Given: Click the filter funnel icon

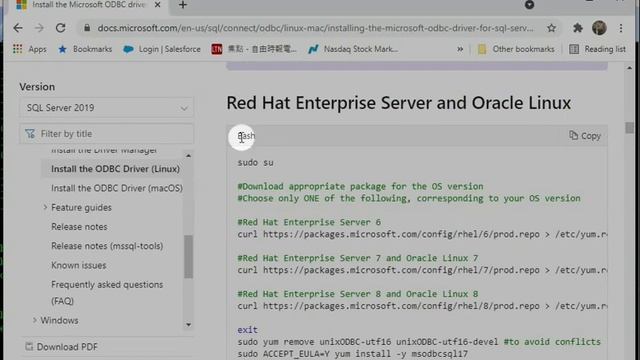Looking at the screenshot, I should pos(30,134).
